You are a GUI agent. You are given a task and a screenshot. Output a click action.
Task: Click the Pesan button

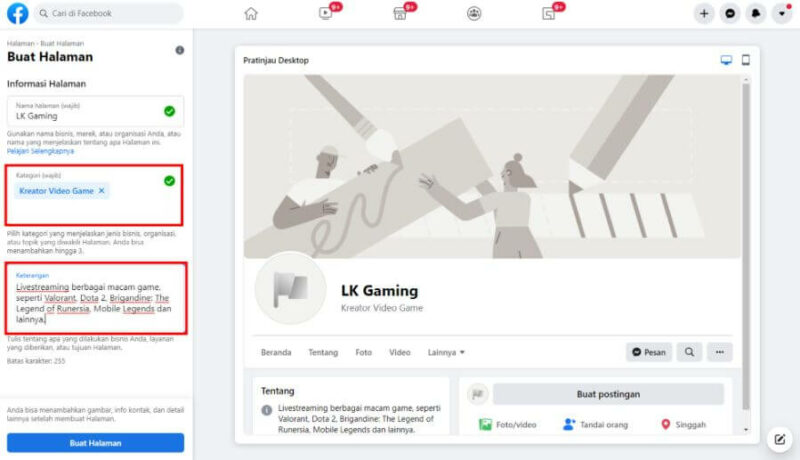point(649,352)
